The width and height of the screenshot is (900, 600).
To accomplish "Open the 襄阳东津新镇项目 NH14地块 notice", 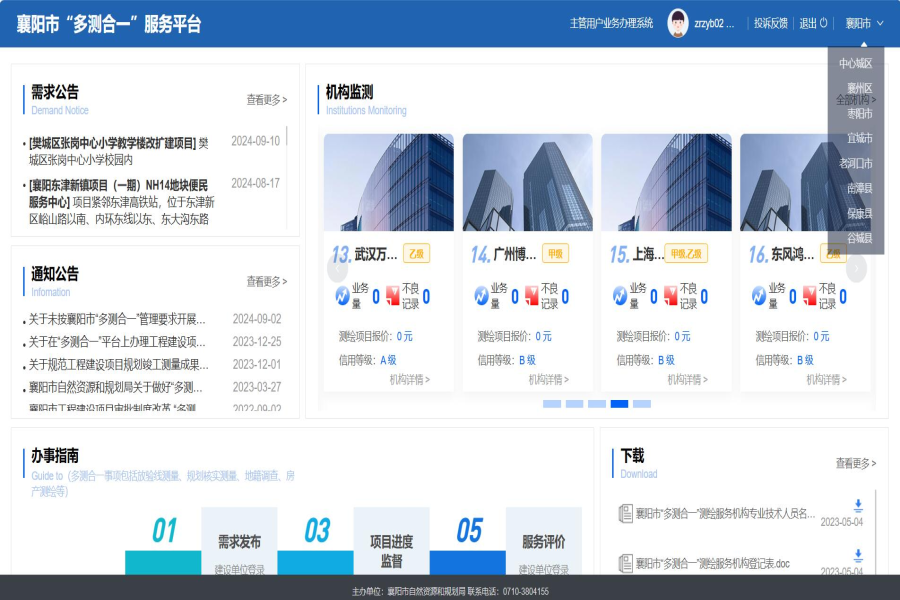I will click(122, 202).
